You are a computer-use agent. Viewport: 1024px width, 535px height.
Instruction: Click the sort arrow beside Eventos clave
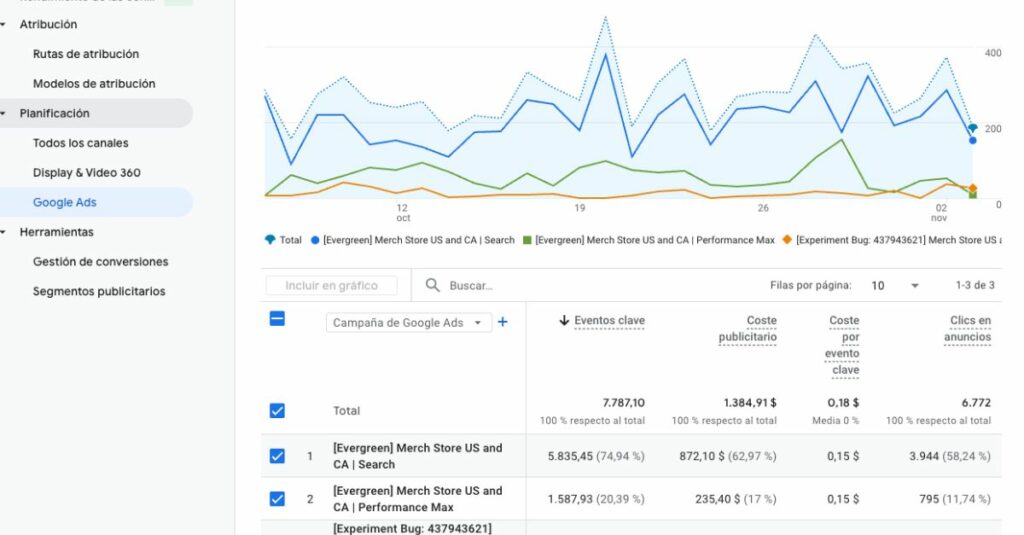click(564, 321)
